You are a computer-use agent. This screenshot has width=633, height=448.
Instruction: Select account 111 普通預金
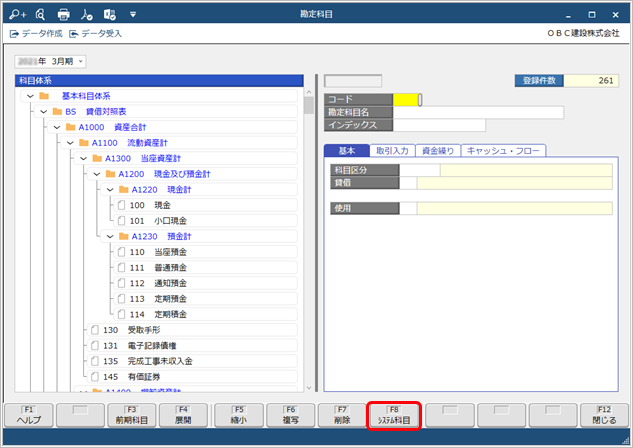(x=205, y=268)
